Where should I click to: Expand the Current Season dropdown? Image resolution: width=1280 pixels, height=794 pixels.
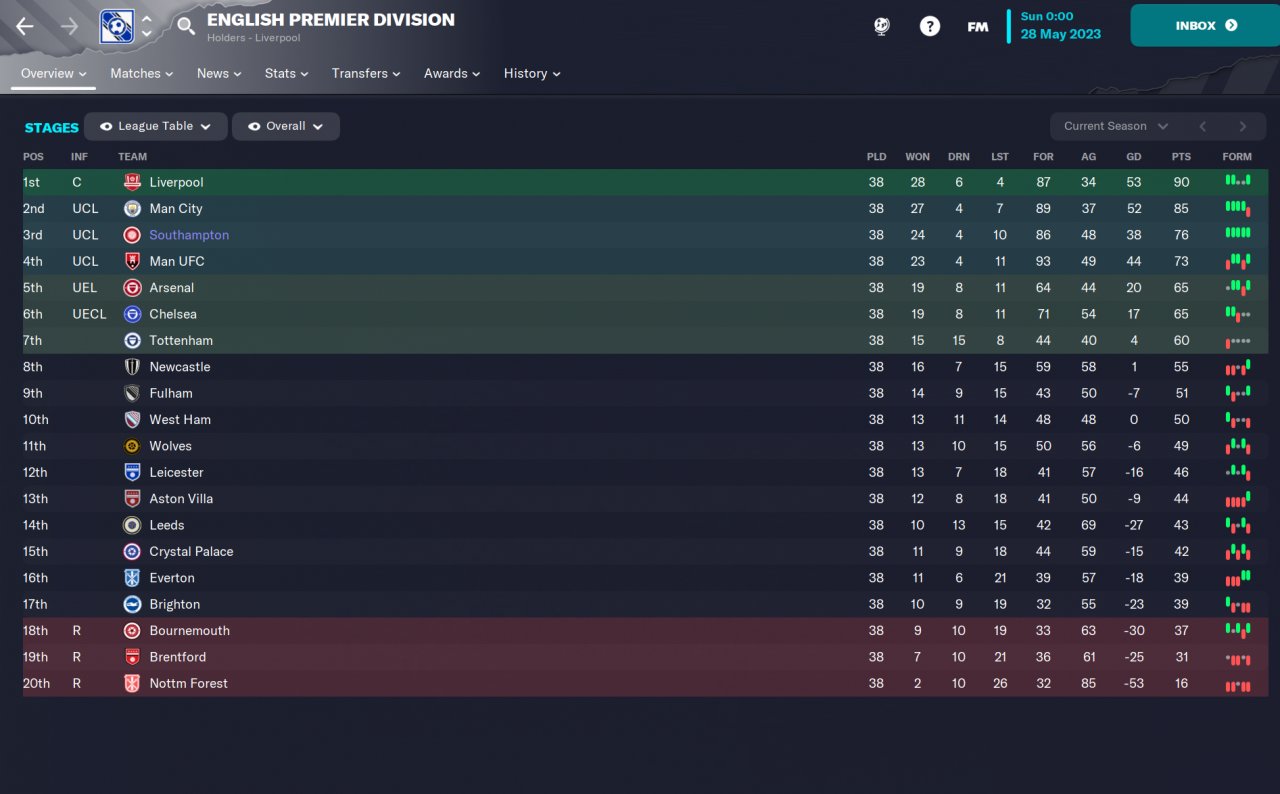pyautogui.click(x=1115, y=126)
